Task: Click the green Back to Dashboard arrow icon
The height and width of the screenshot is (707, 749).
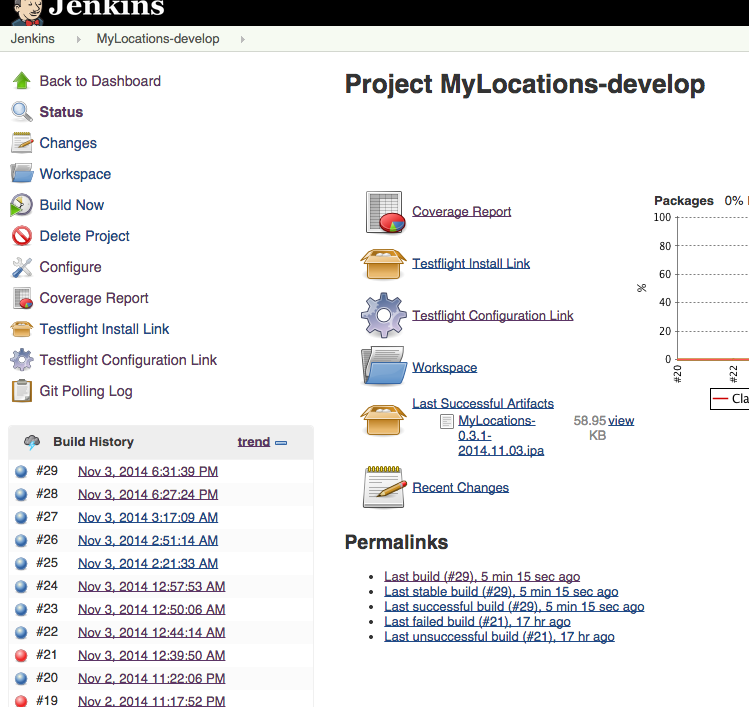Action: click(x=21, y=81)
